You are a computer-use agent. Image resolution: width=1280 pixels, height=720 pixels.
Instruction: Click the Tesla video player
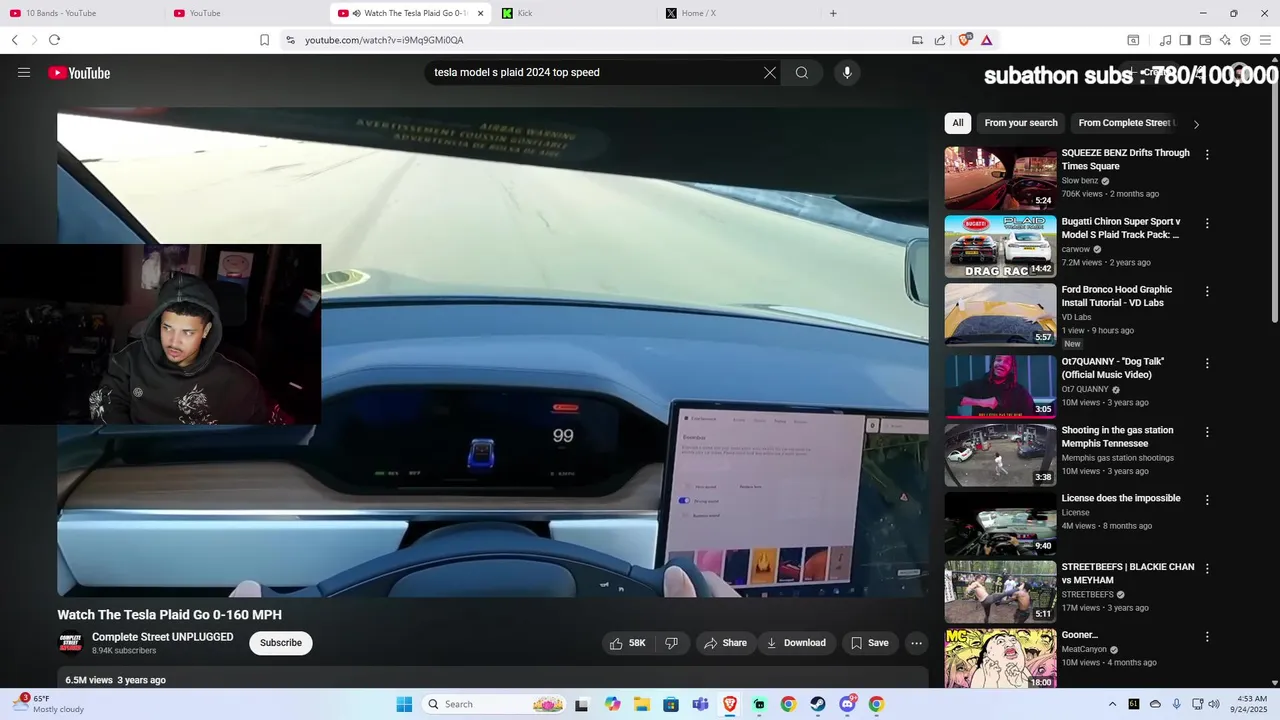(x=493, y=352)
